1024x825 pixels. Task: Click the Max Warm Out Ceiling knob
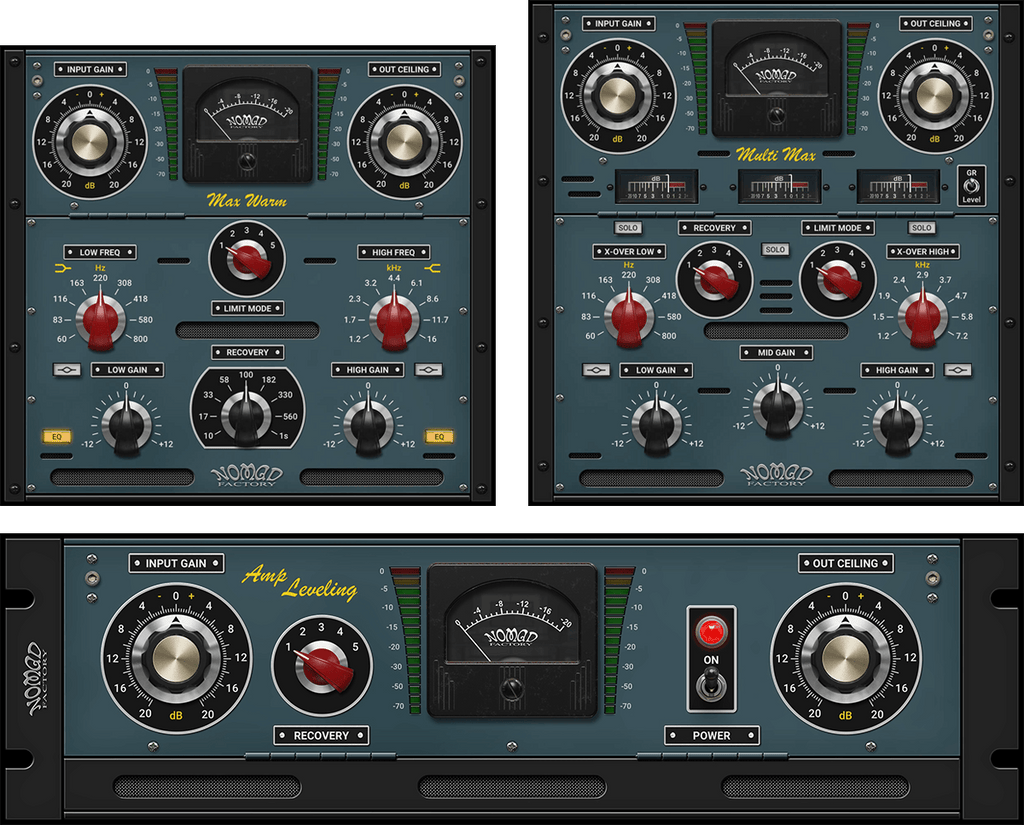[x=404, y=142]
